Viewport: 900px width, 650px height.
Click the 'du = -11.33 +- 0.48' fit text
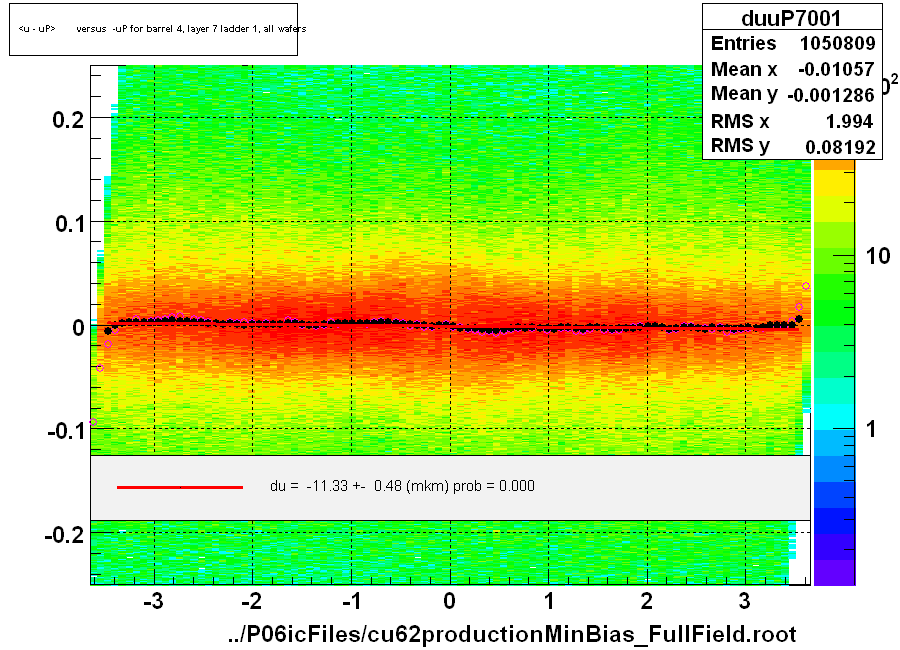[402, 486]
